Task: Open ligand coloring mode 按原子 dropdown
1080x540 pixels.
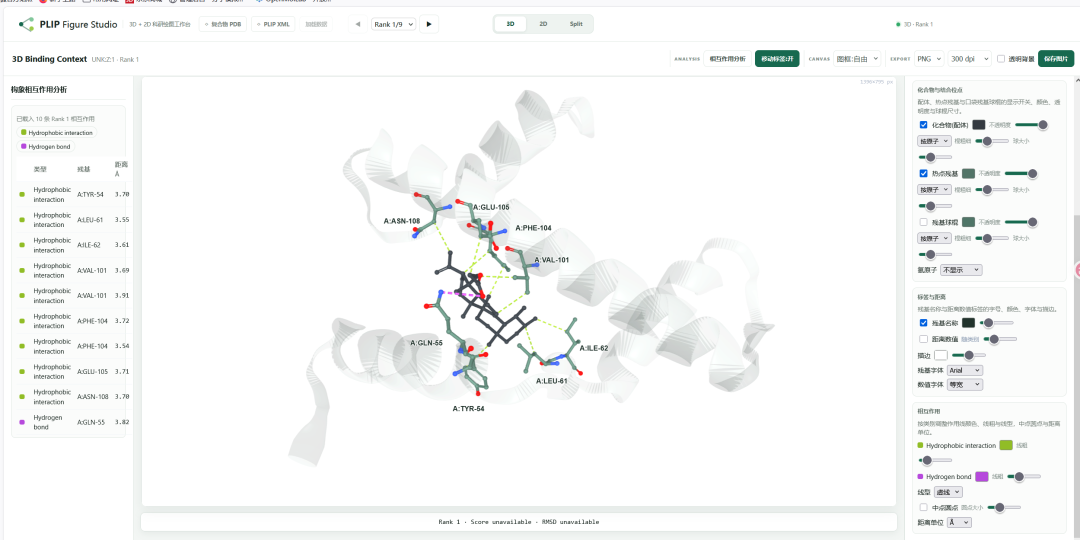Action: 934,141
